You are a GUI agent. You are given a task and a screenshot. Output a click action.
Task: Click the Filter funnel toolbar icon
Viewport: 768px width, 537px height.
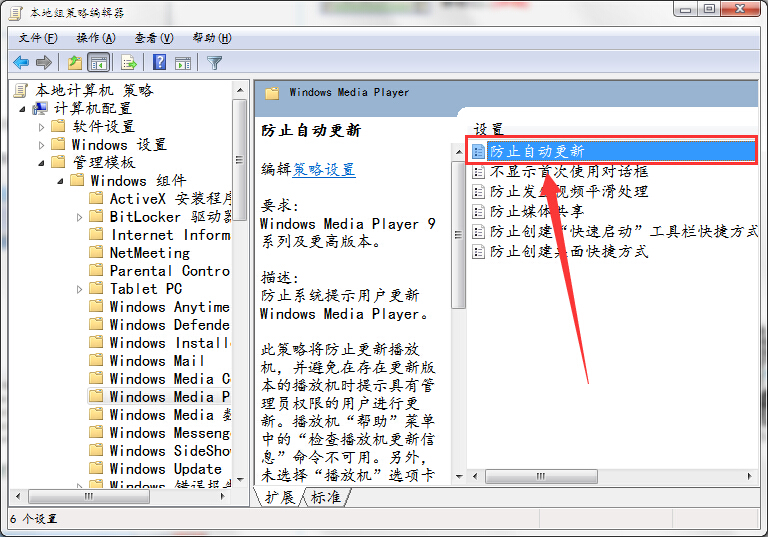[214, 62]
